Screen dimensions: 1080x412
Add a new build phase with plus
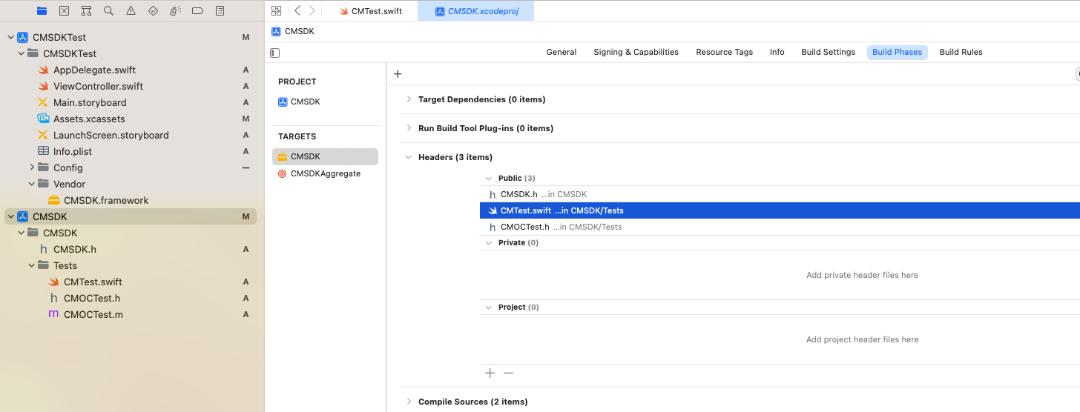(x=397, y=74)
